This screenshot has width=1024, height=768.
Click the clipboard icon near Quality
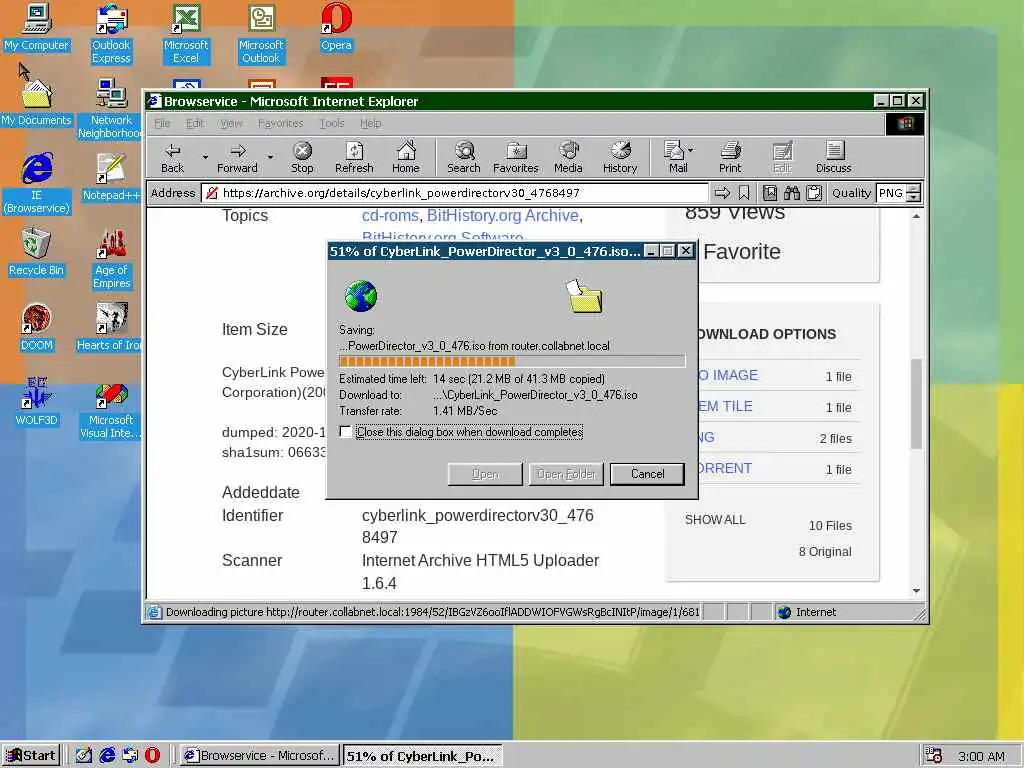(x=814, y=193)
